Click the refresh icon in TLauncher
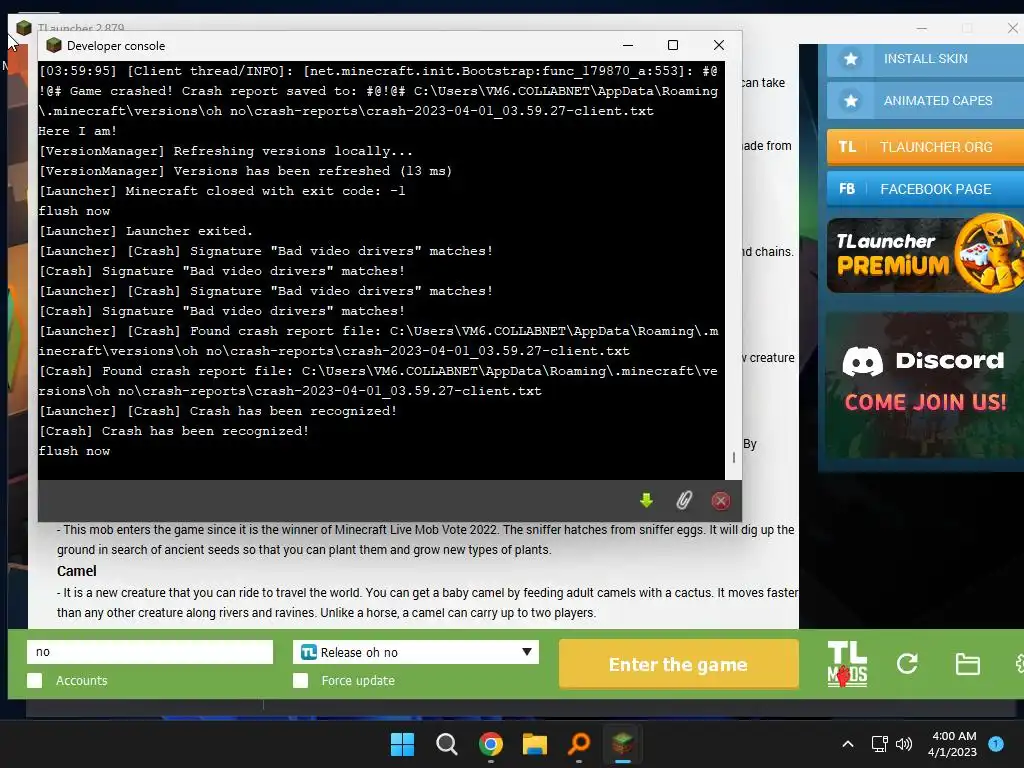 coord(907,664)
